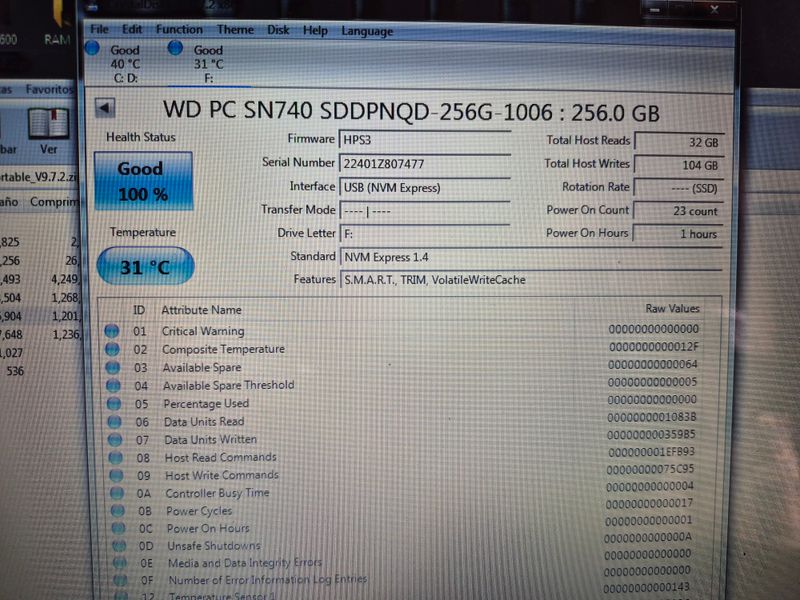Click the status icon for Host Write Commands

pos(116,476)
